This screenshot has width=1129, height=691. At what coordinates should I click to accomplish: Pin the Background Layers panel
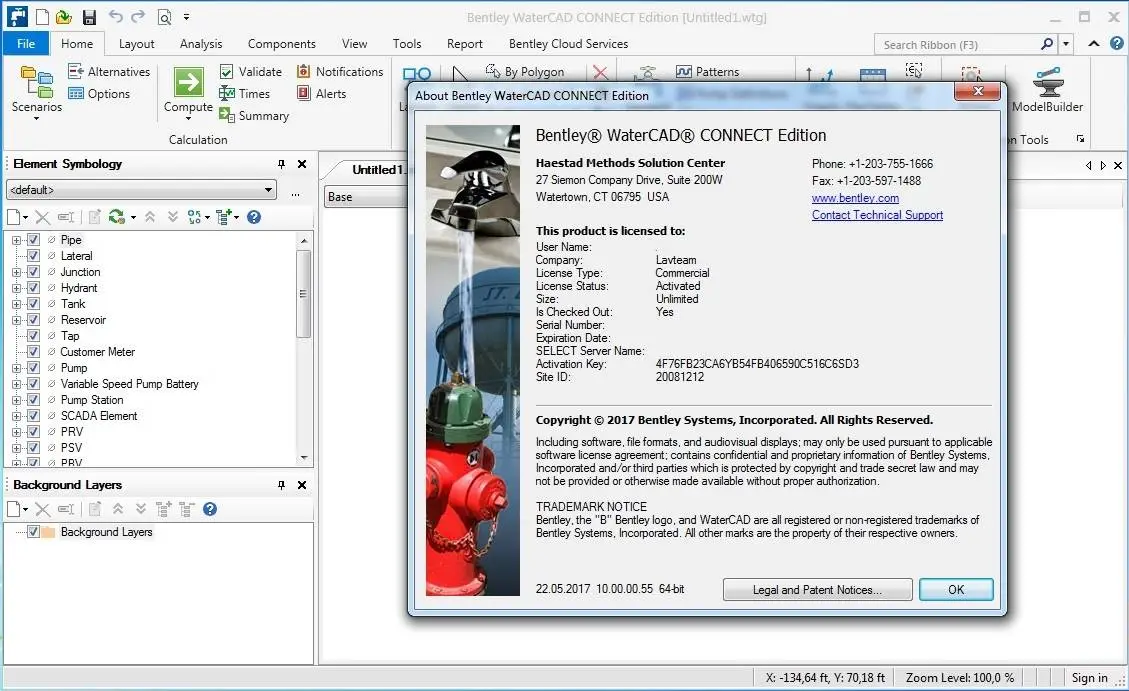coord(282,485)
